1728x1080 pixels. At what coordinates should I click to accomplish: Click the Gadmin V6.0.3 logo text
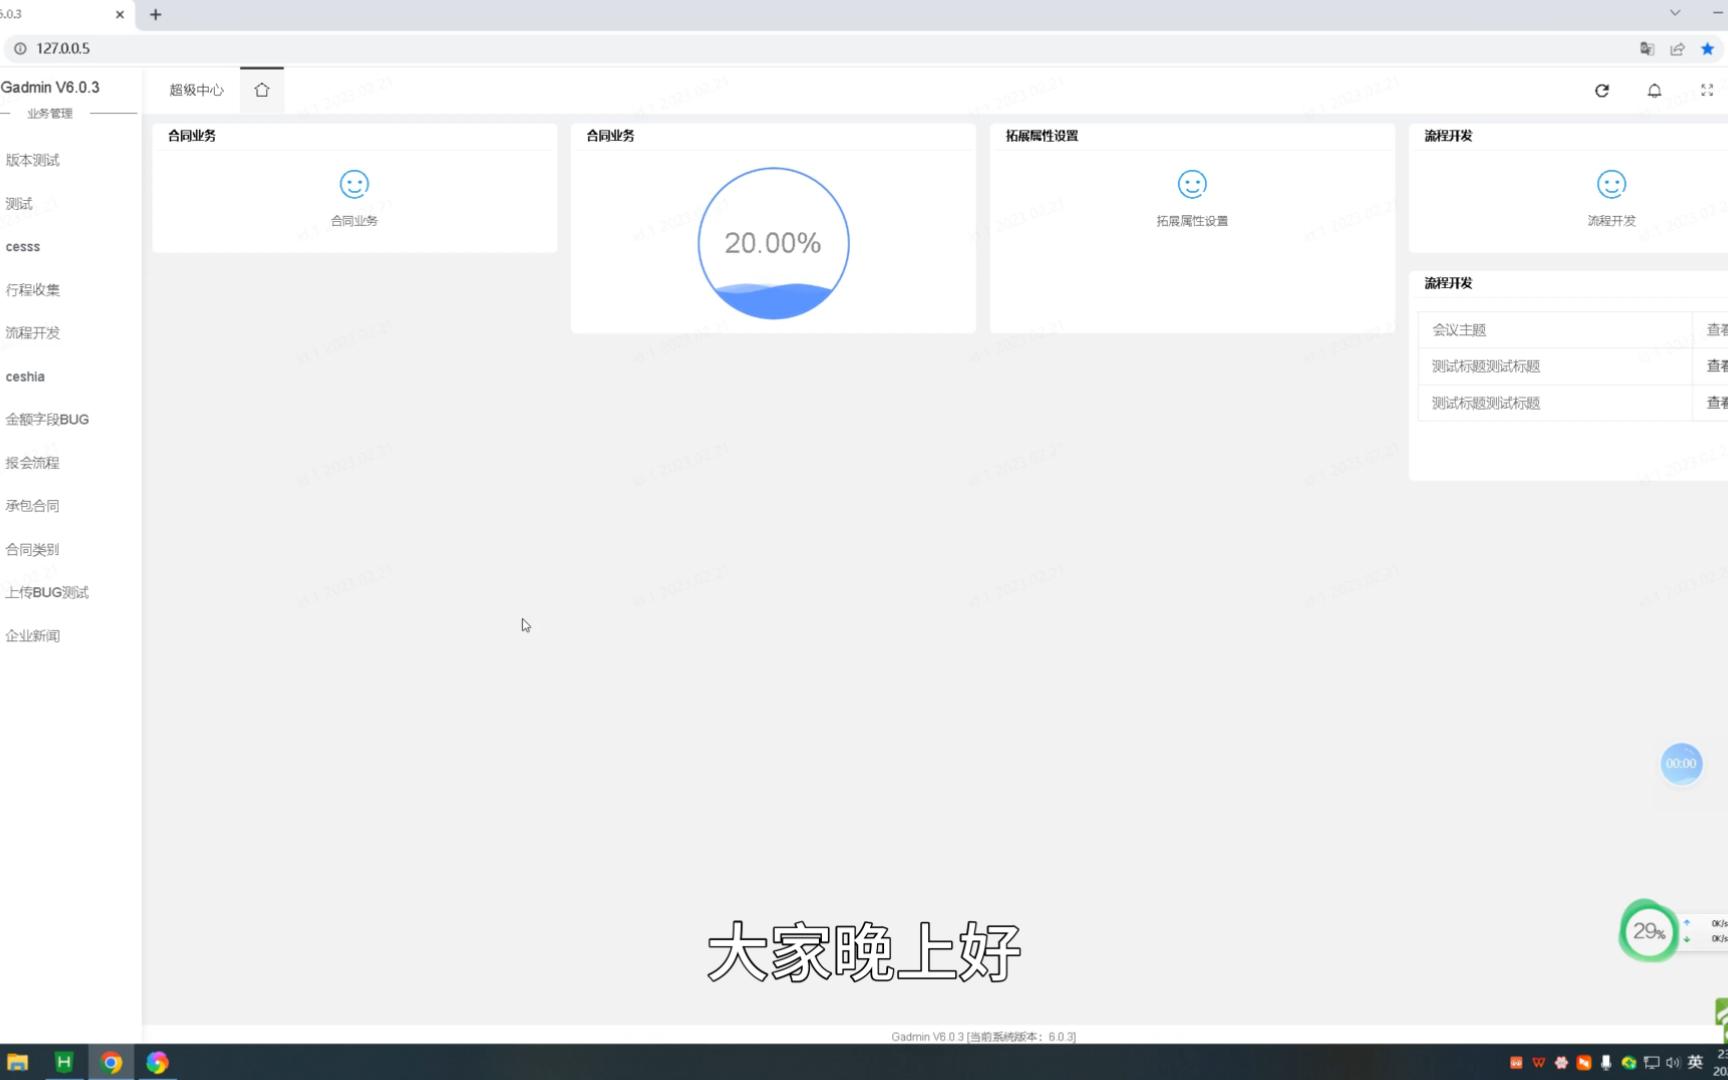[50, 87]
